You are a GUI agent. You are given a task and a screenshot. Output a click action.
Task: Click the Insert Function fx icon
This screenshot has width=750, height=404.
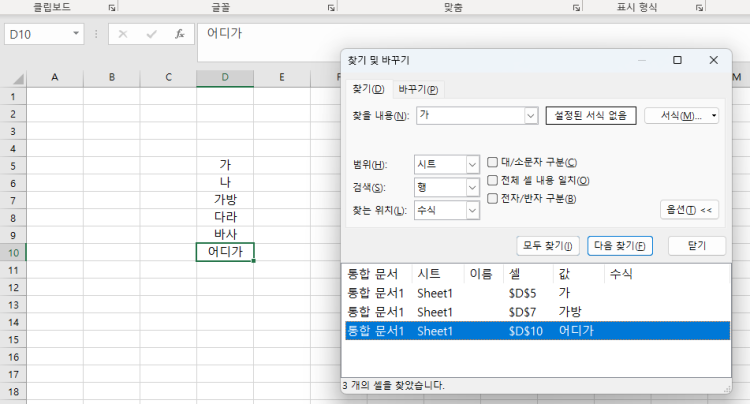click(x=180, y=34)
